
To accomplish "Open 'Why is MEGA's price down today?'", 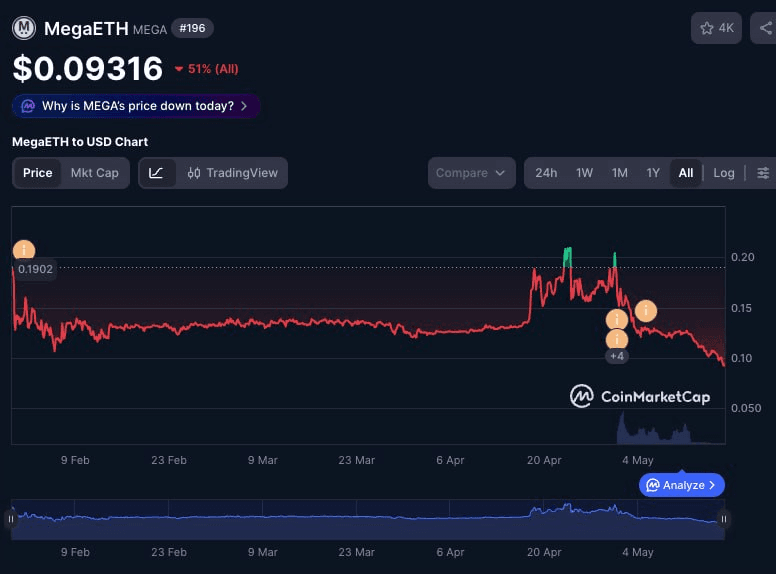I will pyautogui.click(x=136, y=106).
